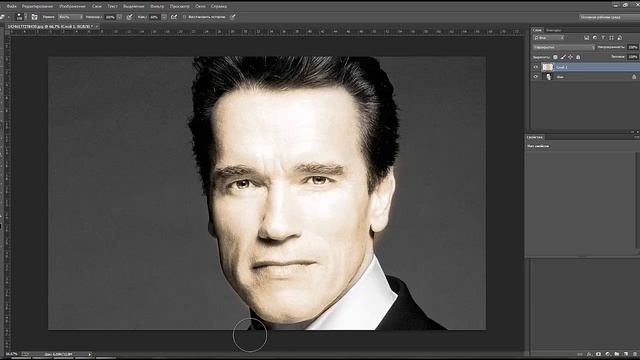The height and width of the screenshot is (360, 640).
Task: Open the Свойства panel options menu
Action: coord(637,138)
